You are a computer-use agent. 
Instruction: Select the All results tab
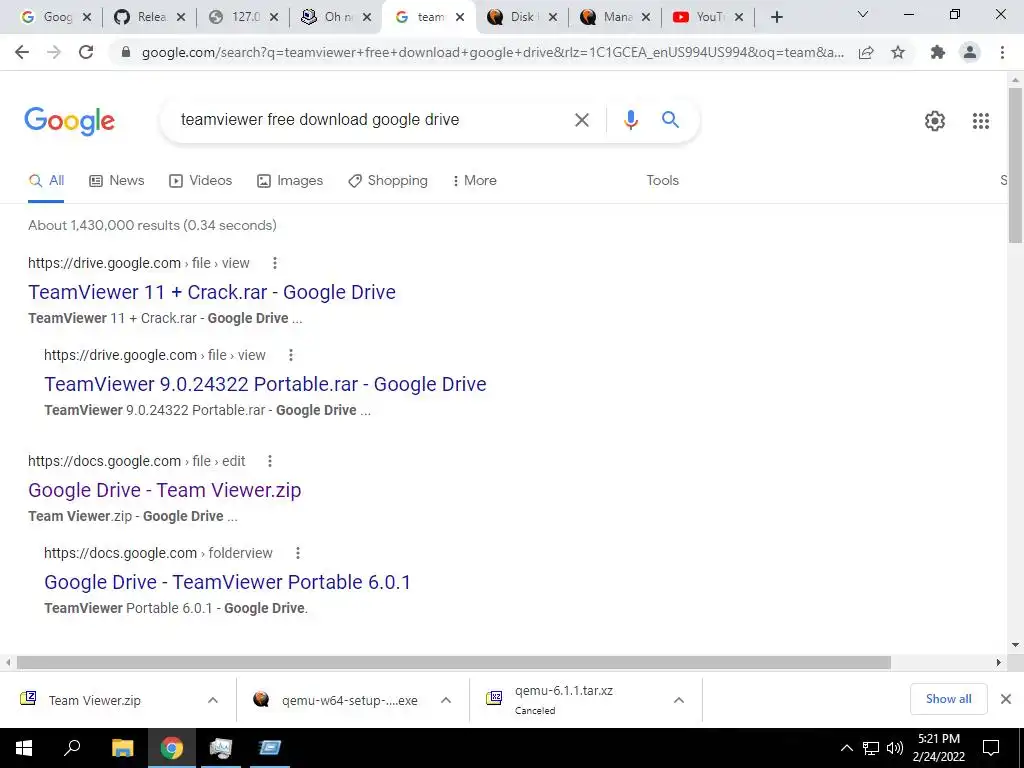click(x=46, y=181)
